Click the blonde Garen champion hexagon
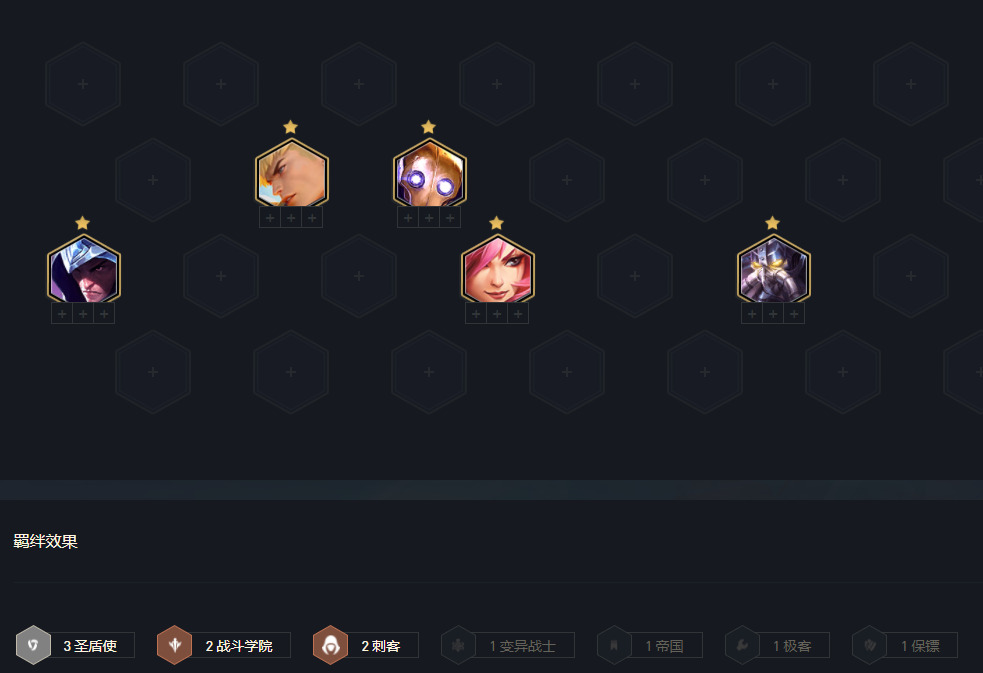Screen dimensions: 983x673 click(x=292, y=174)
